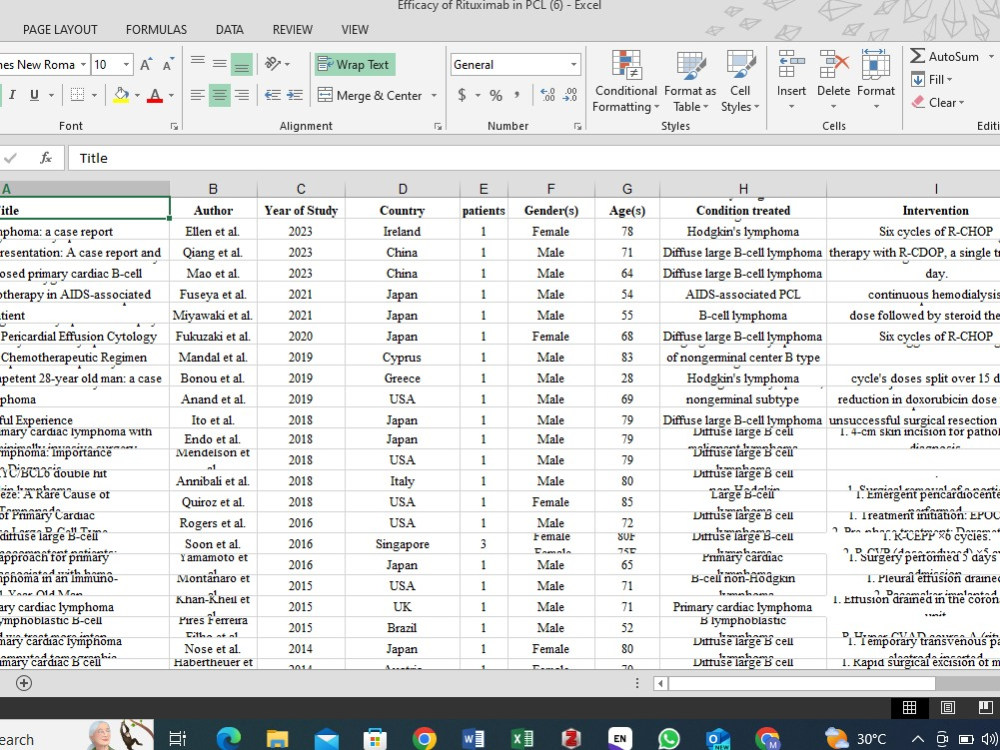Switch to the FORMULAS tab
The height and width of the screenshot is (750, 1000).
coord(156,29)
